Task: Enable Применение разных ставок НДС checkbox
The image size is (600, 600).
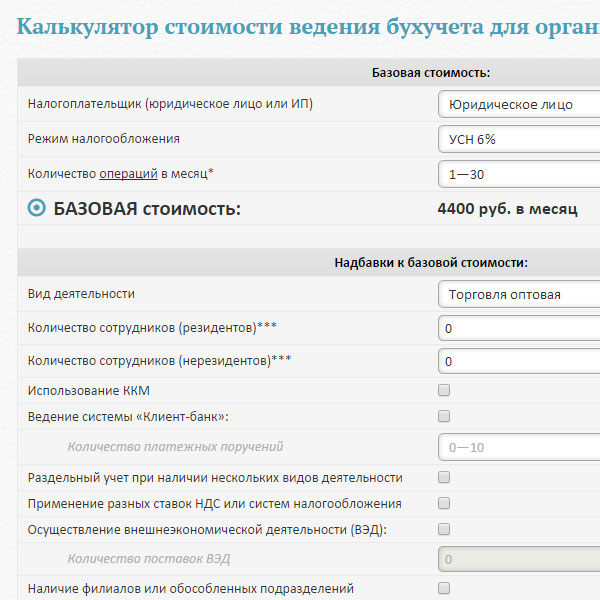Action: [444, 503]
